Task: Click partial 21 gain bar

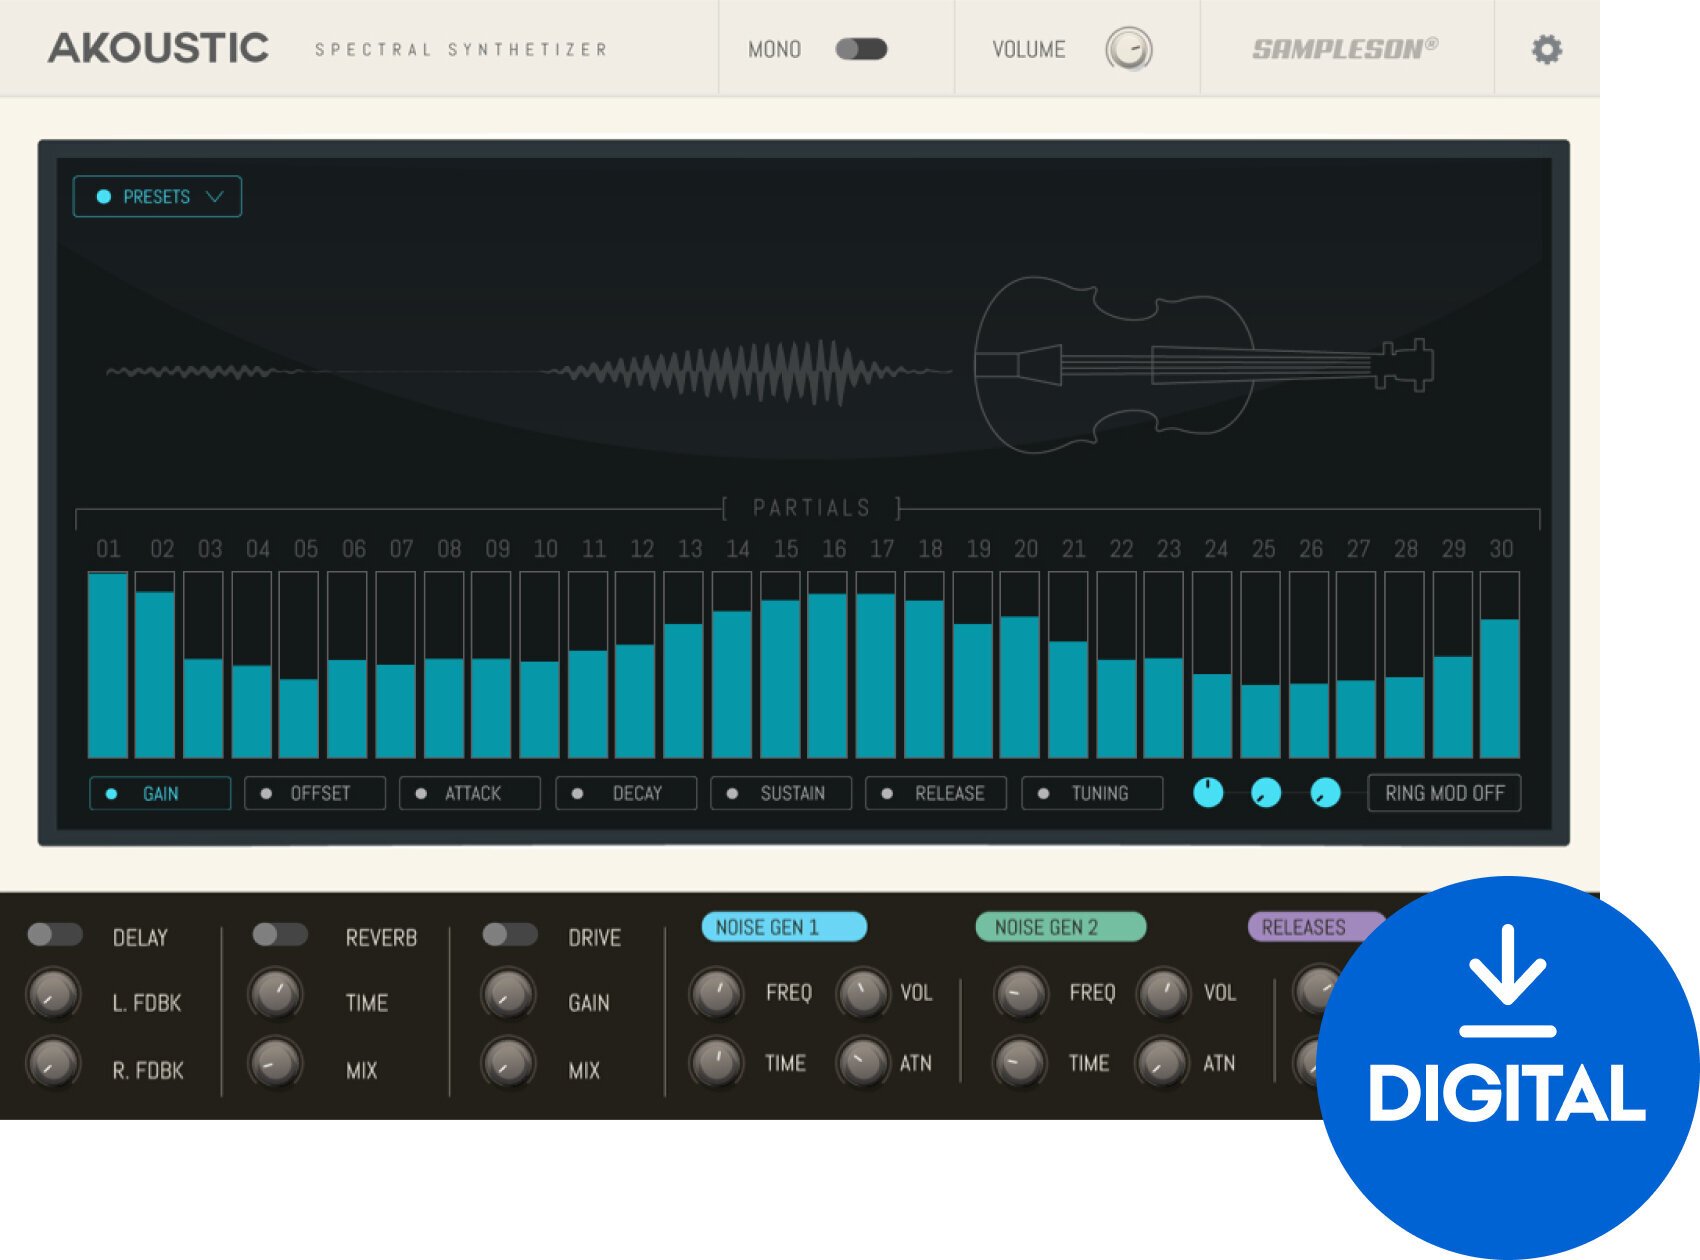Action: (1068, 665)
